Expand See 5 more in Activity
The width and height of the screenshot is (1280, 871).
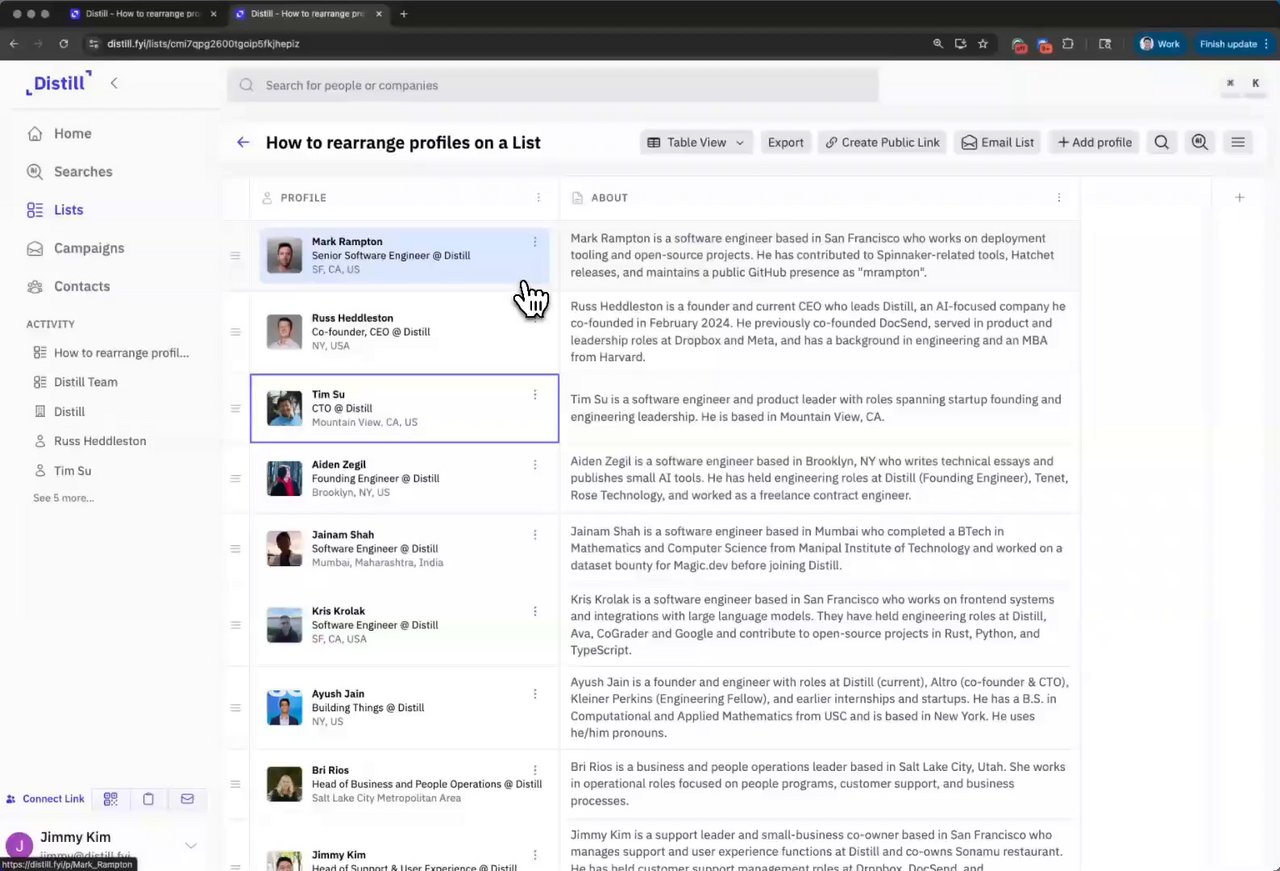click(63, 498)
